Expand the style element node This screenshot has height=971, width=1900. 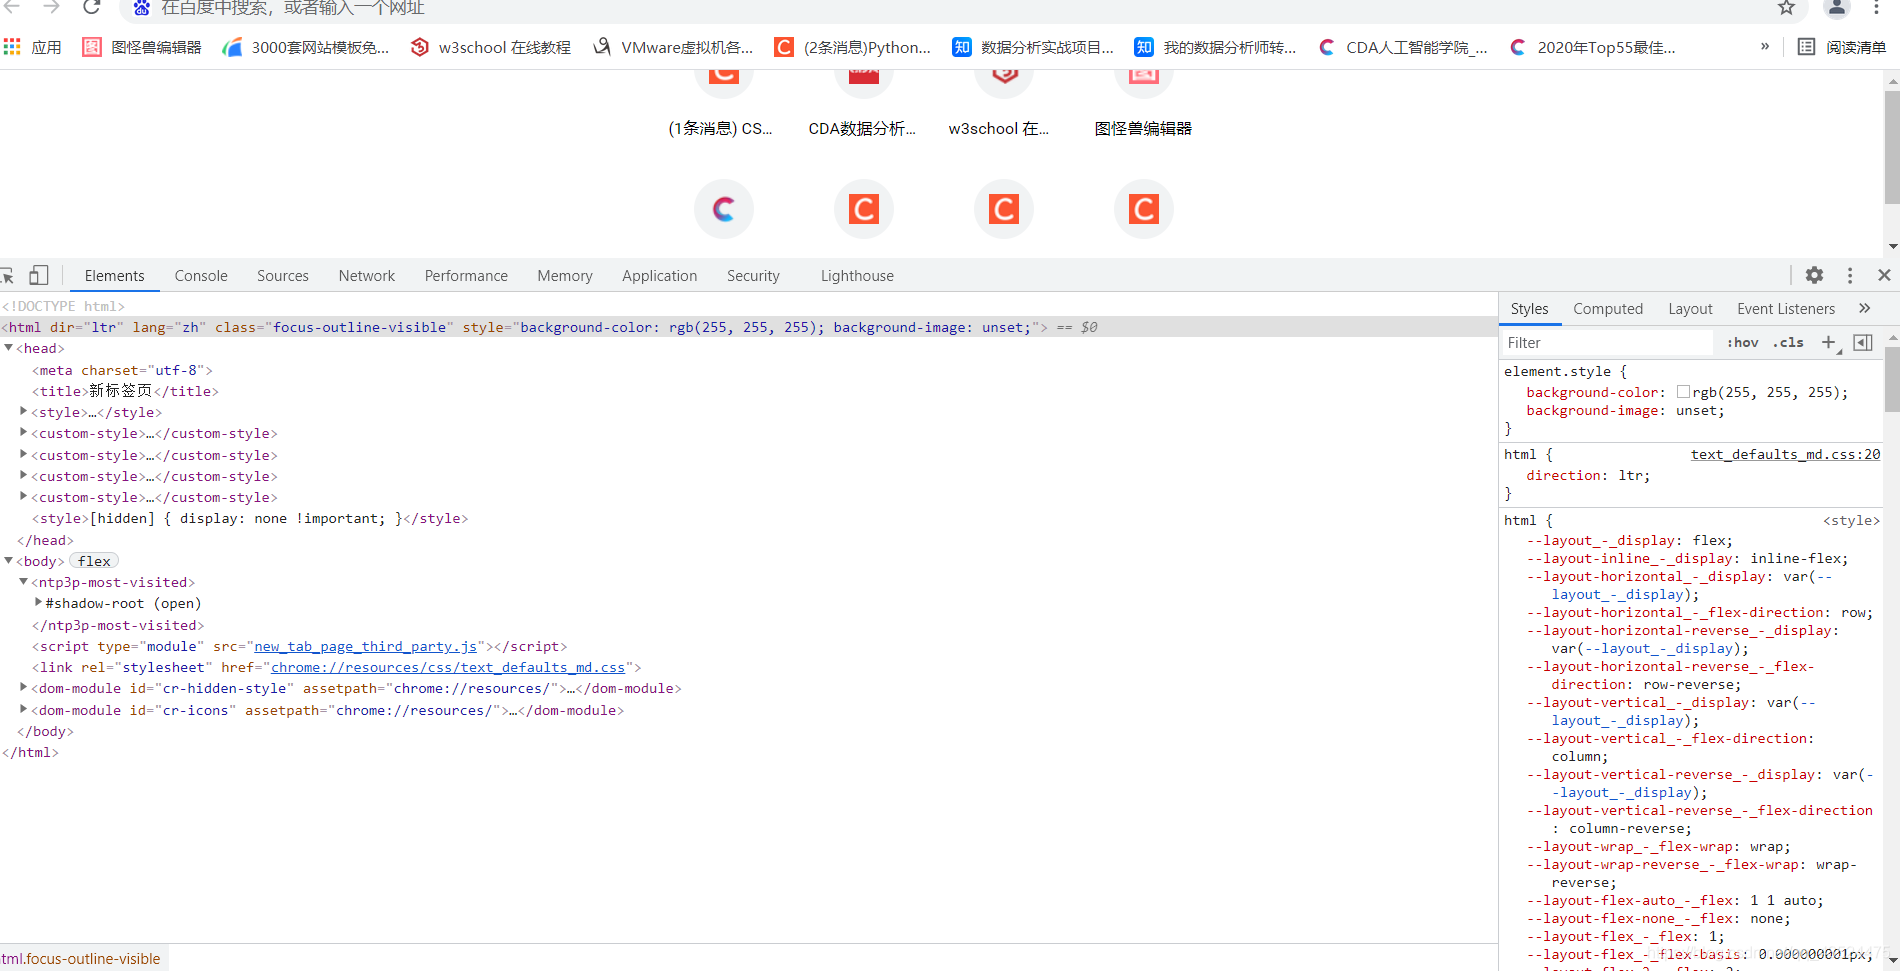point(24,412)
